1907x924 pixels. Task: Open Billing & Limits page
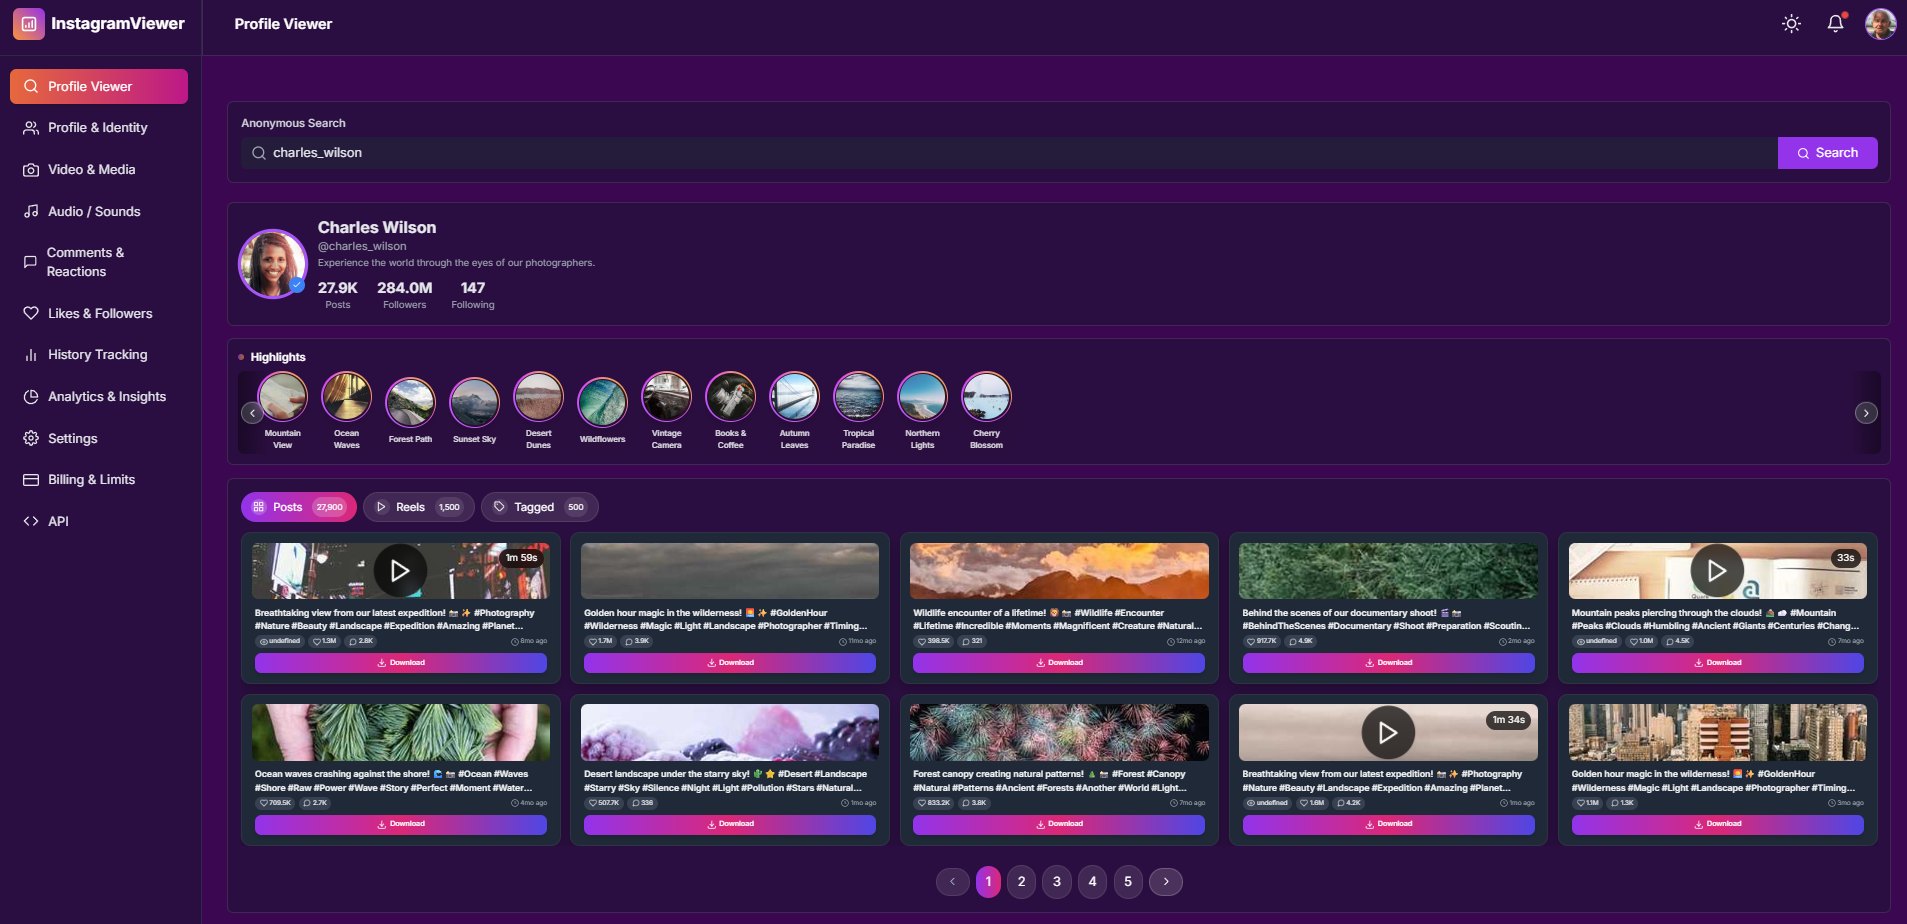click(91, 480)
